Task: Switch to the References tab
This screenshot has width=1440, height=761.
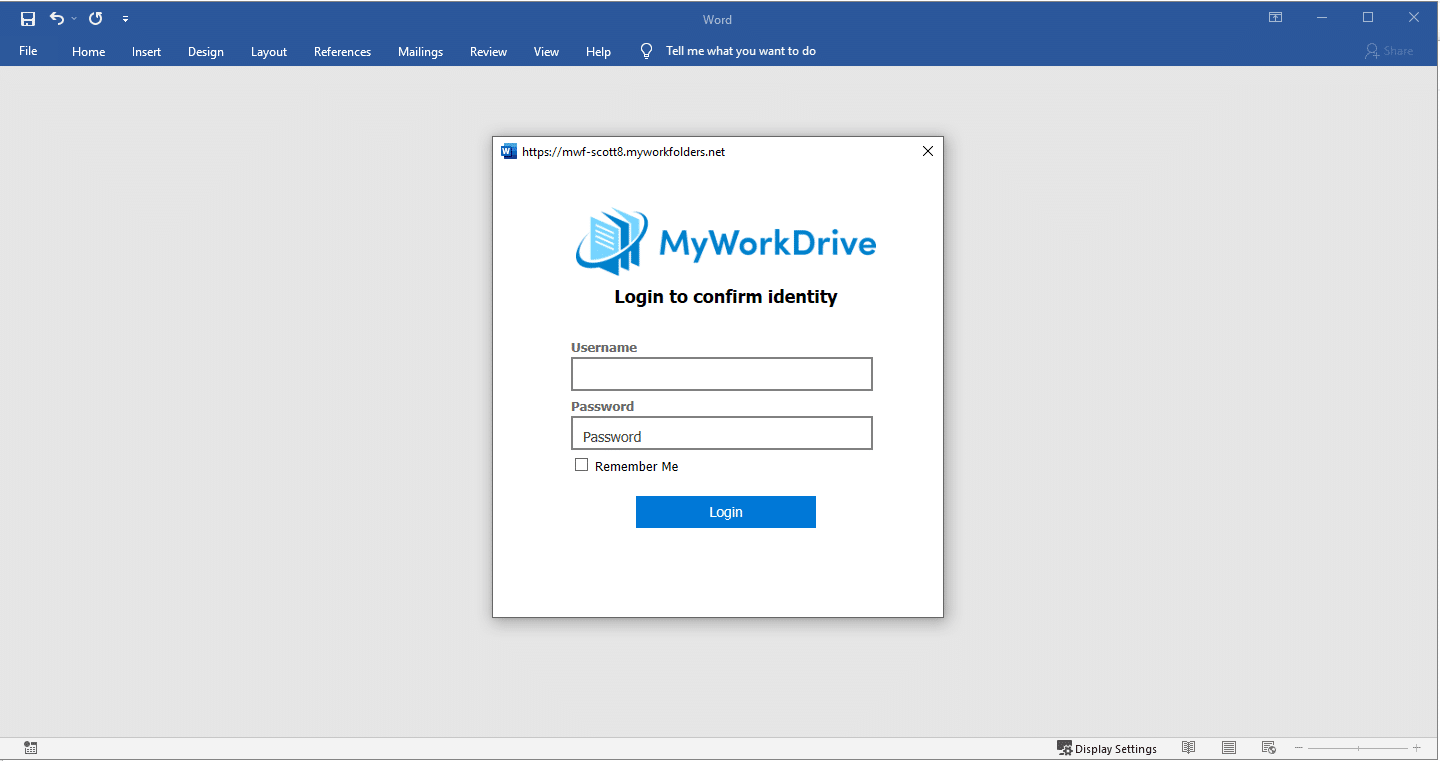Action: 342,52
